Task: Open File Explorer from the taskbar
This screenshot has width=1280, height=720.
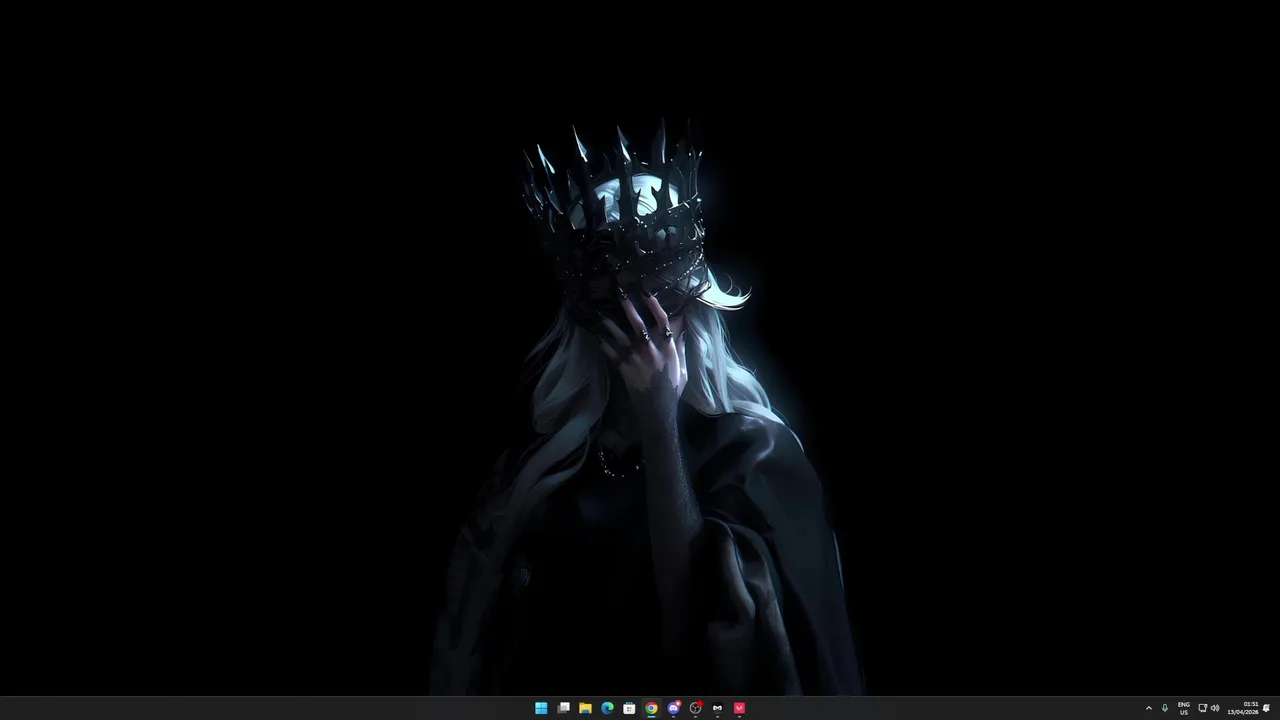Action: [x=585, y=708]
